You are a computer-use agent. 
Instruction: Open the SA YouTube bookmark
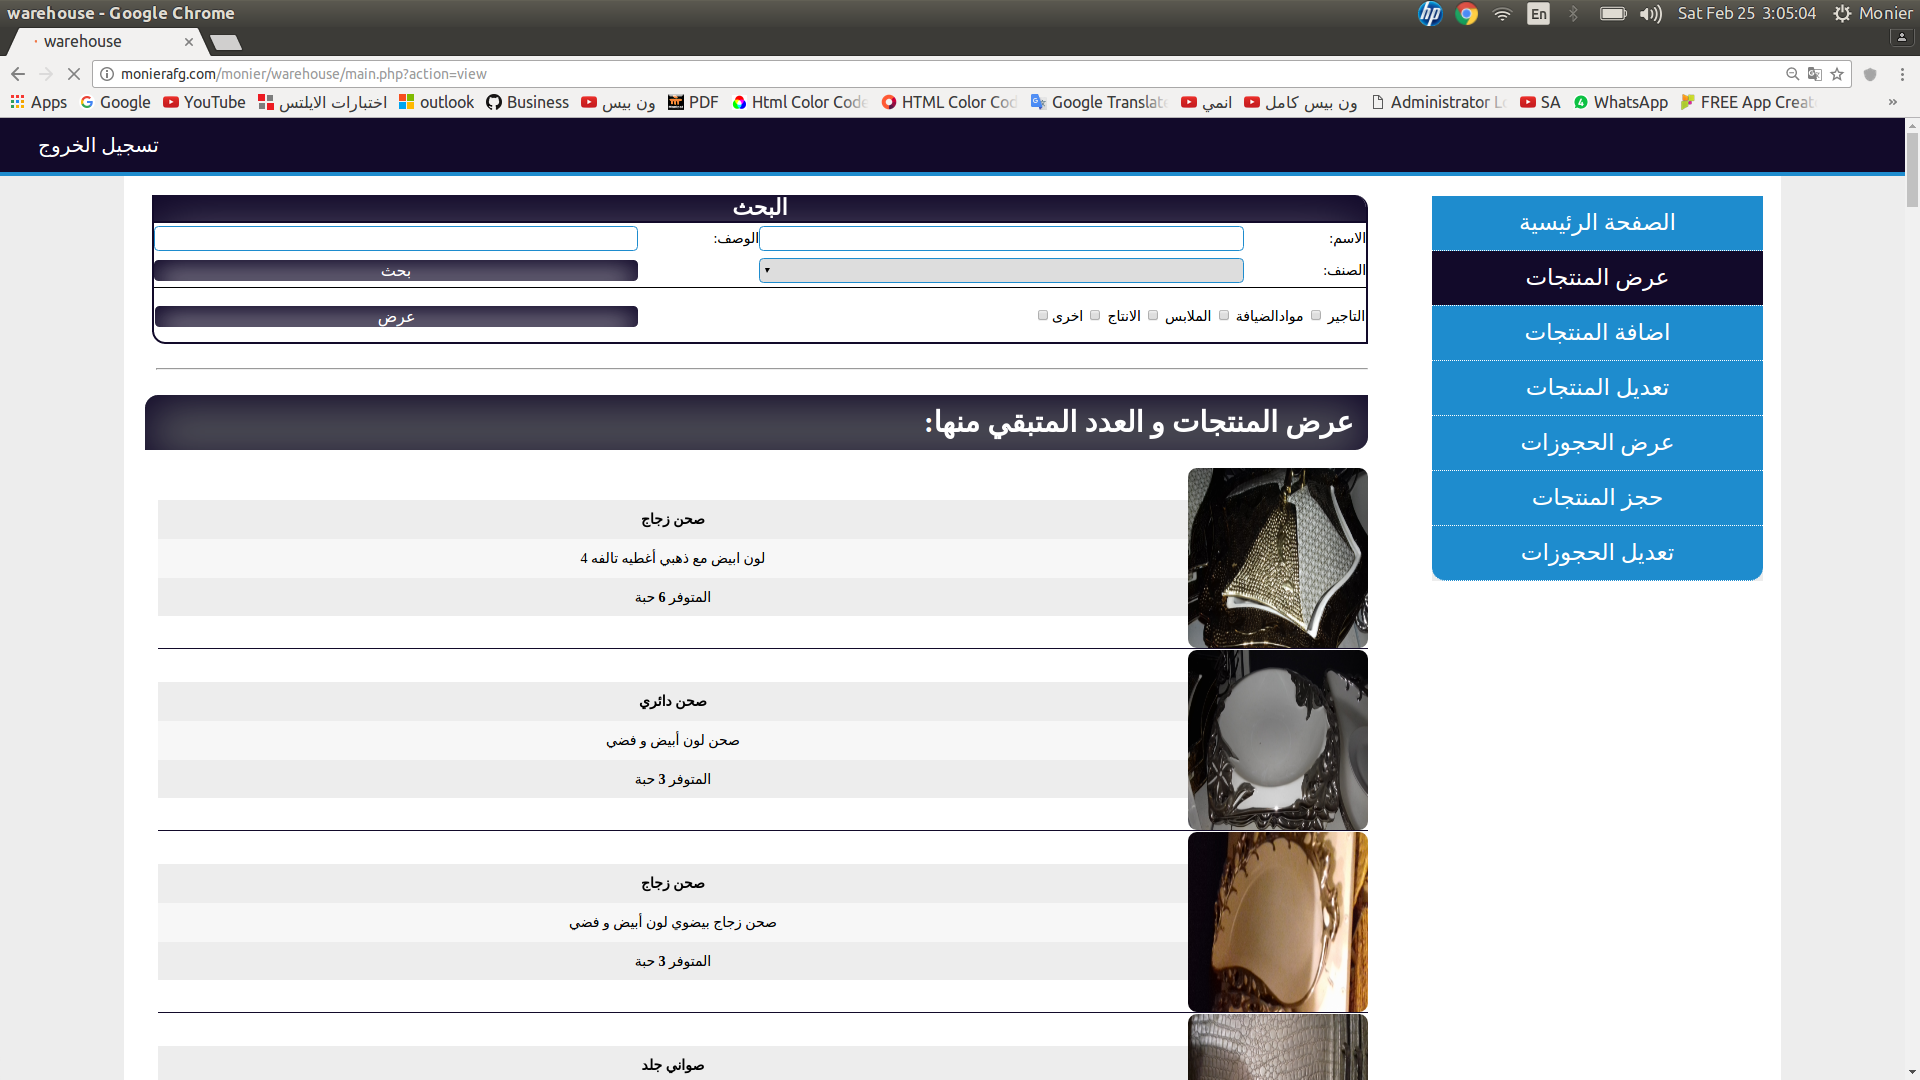tap(1540, 102)
